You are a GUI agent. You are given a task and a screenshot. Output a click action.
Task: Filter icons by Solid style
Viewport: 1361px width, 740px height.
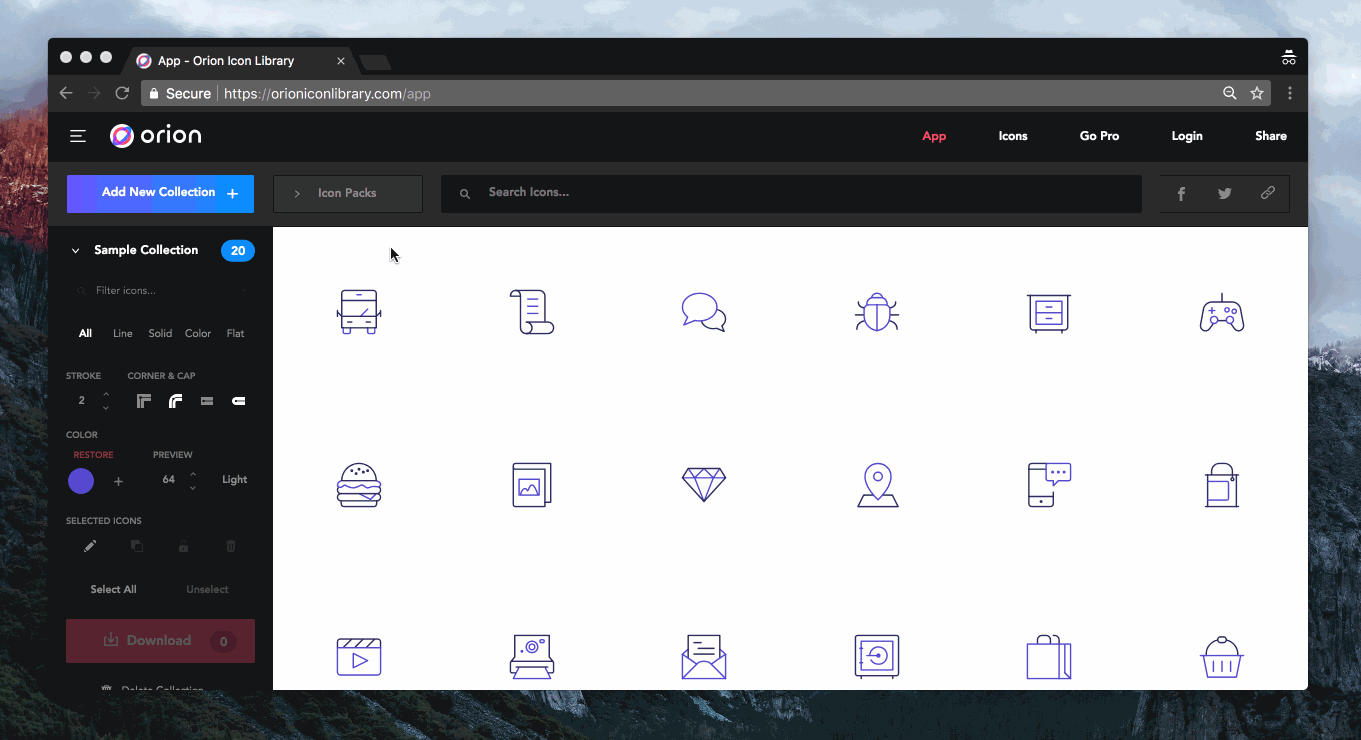point(160,333)
